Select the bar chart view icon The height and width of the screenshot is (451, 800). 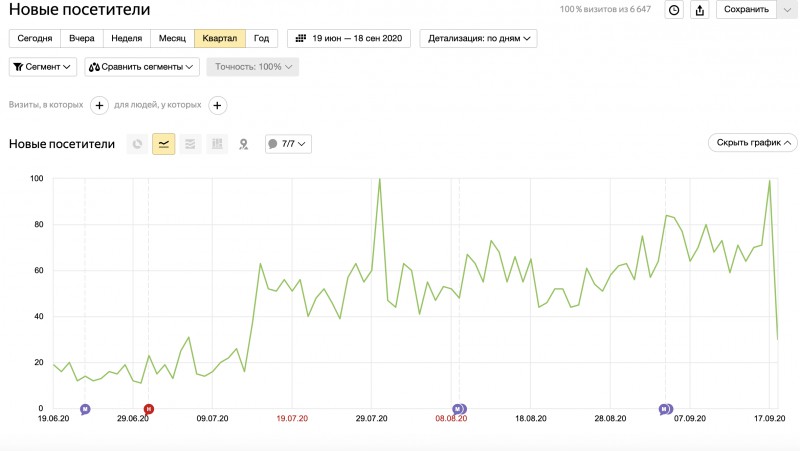point(216,144)
